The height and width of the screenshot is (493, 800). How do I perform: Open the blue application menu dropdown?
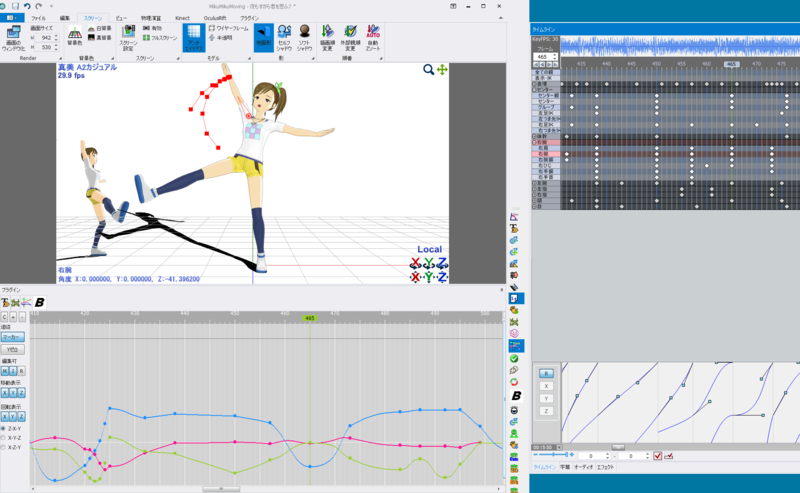(12, 18)
